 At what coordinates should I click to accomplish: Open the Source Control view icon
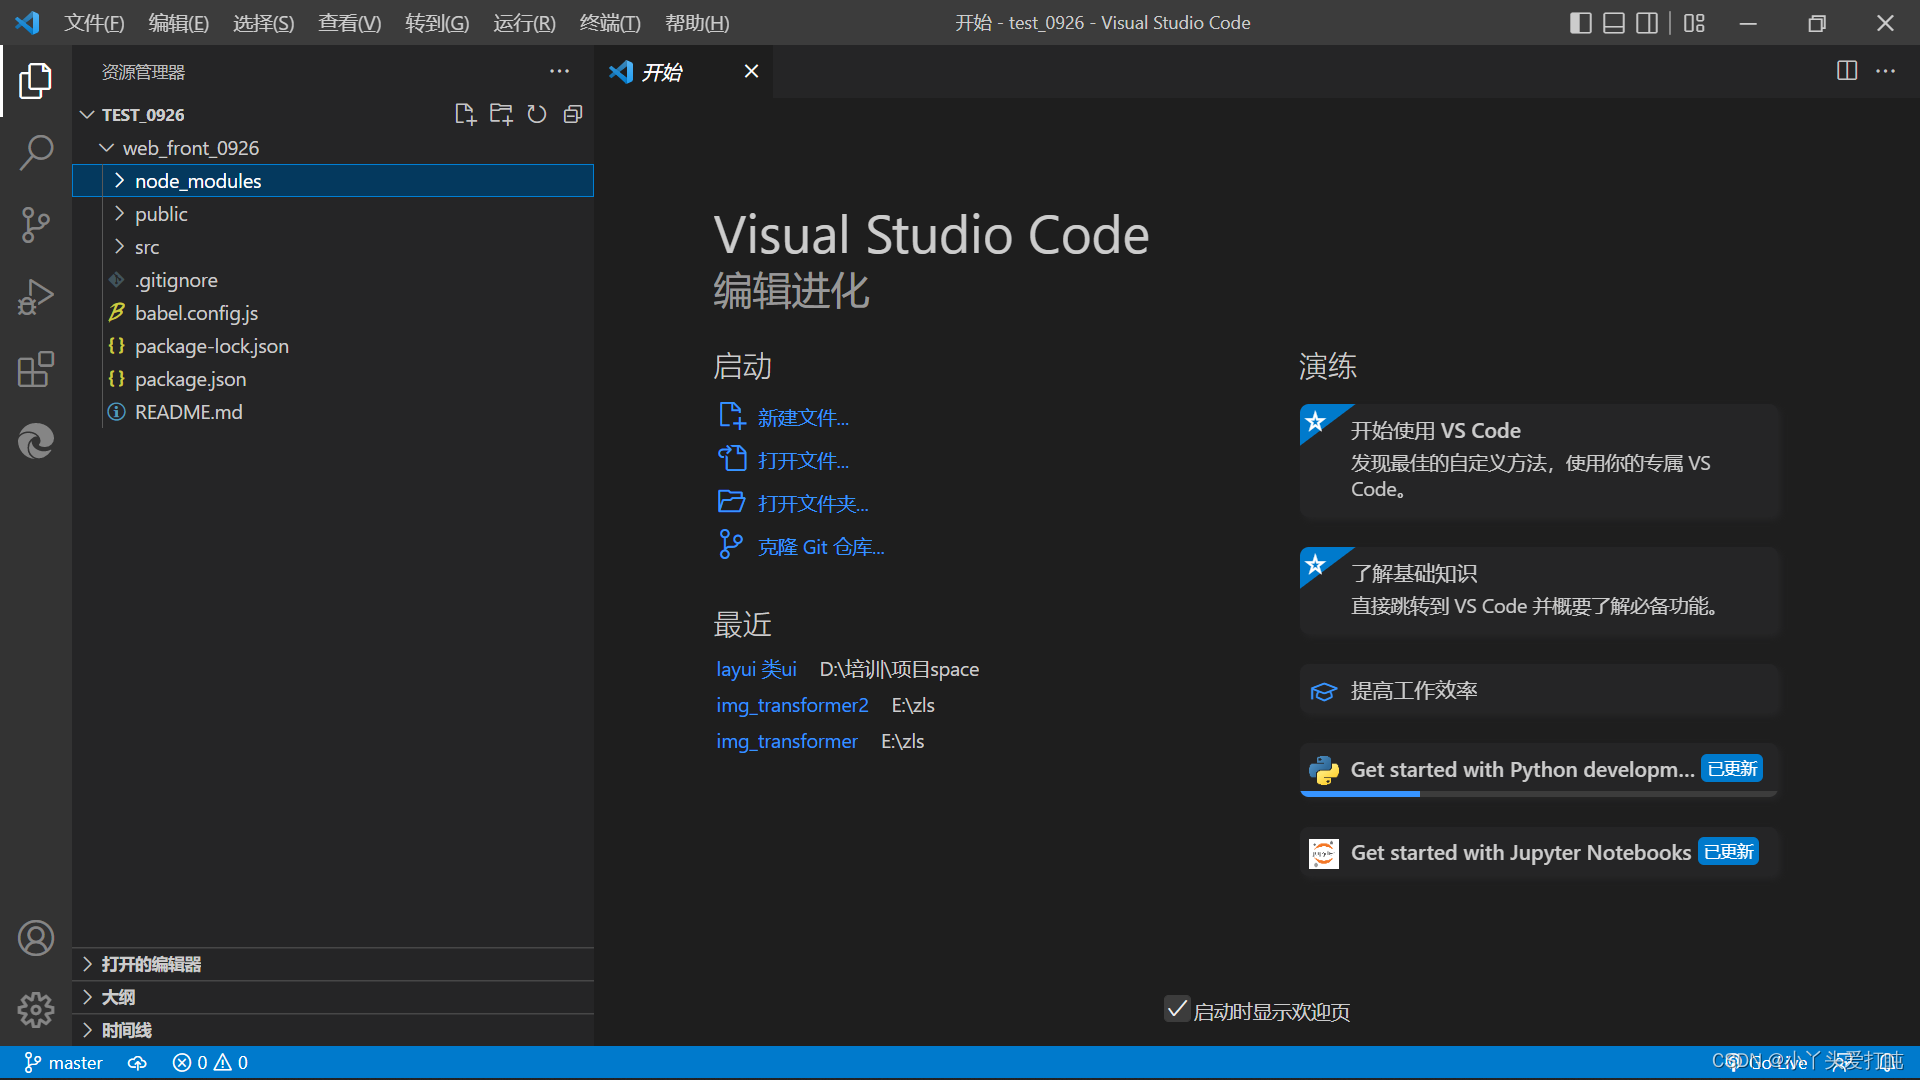tap(36, 225)
